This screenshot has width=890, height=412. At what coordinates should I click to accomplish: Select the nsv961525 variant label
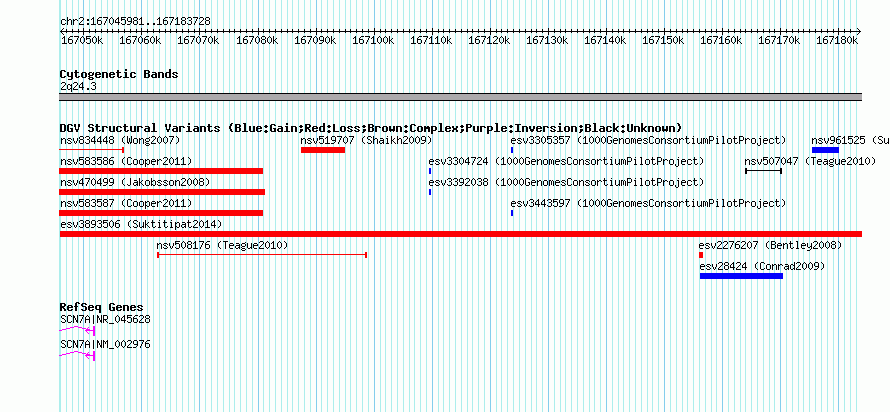tap(850, 140)
